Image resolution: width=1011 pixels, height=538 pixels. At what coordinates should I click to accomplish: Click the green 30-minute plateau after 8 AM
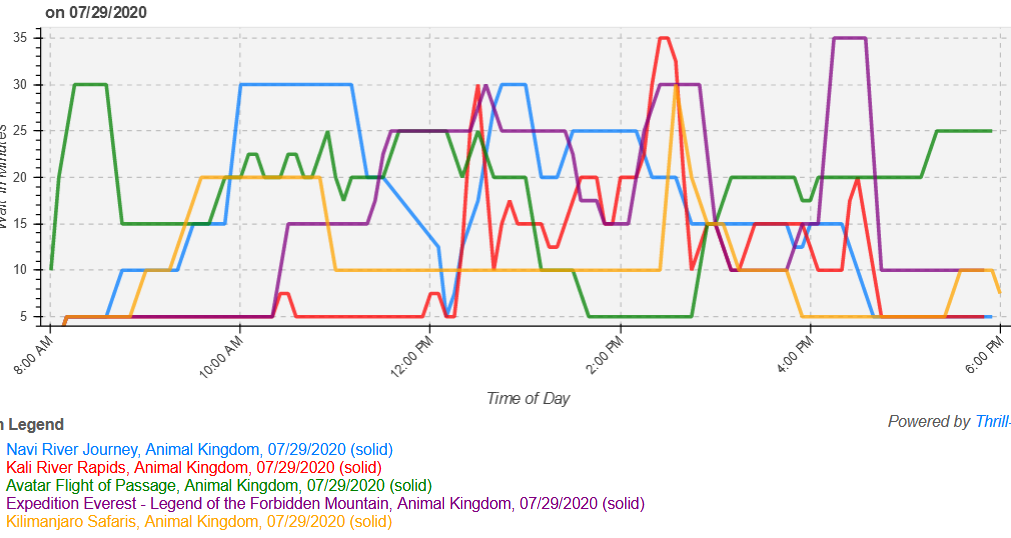pos(90,85)
